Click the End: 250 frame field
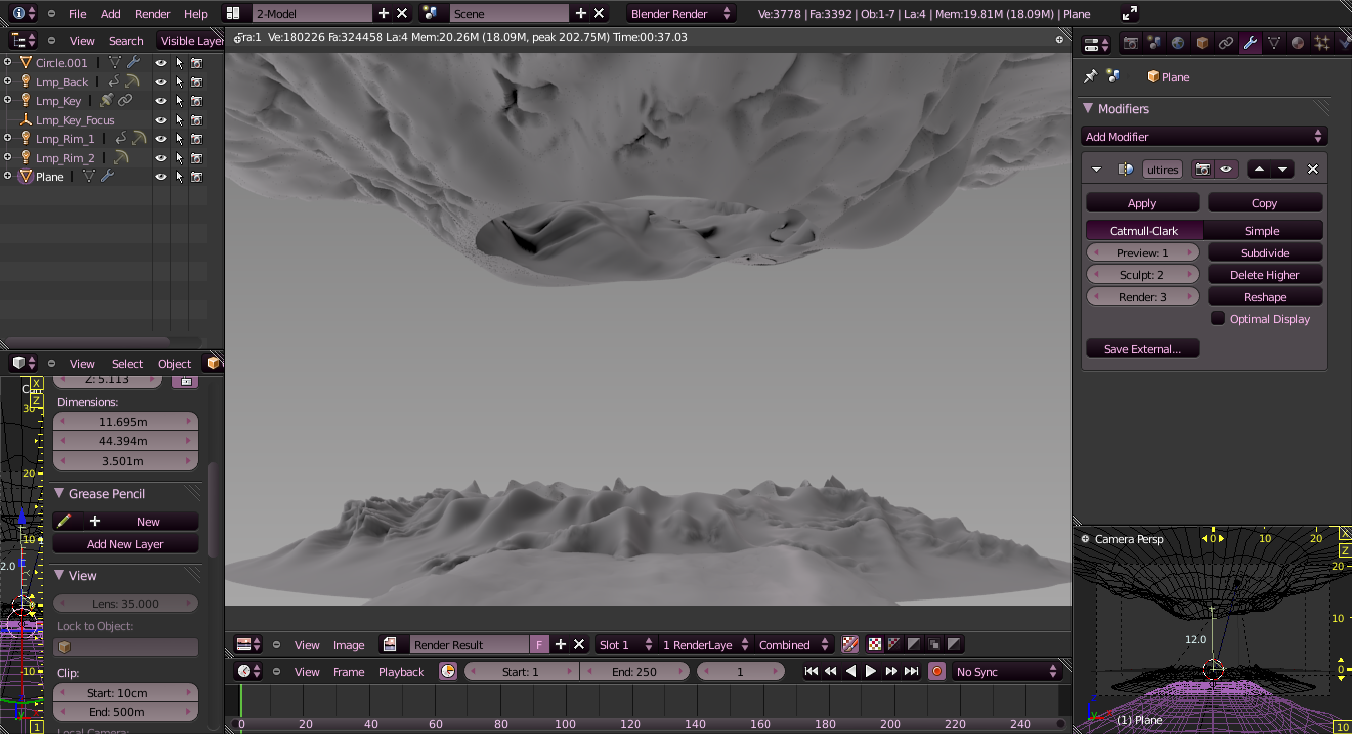 coord(634,672)
